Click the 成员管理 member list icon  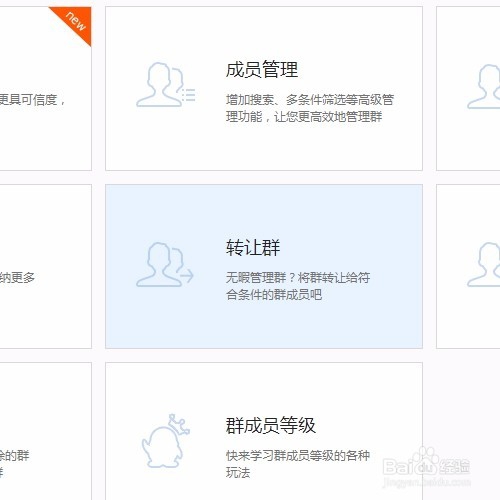pos(166,85)
